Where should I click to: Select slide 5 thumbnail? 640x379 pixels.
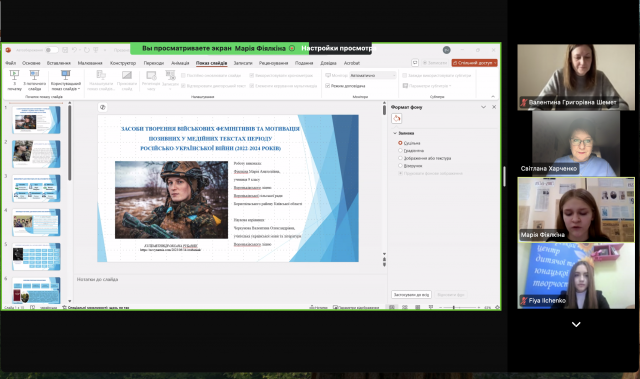coord(36,257)
